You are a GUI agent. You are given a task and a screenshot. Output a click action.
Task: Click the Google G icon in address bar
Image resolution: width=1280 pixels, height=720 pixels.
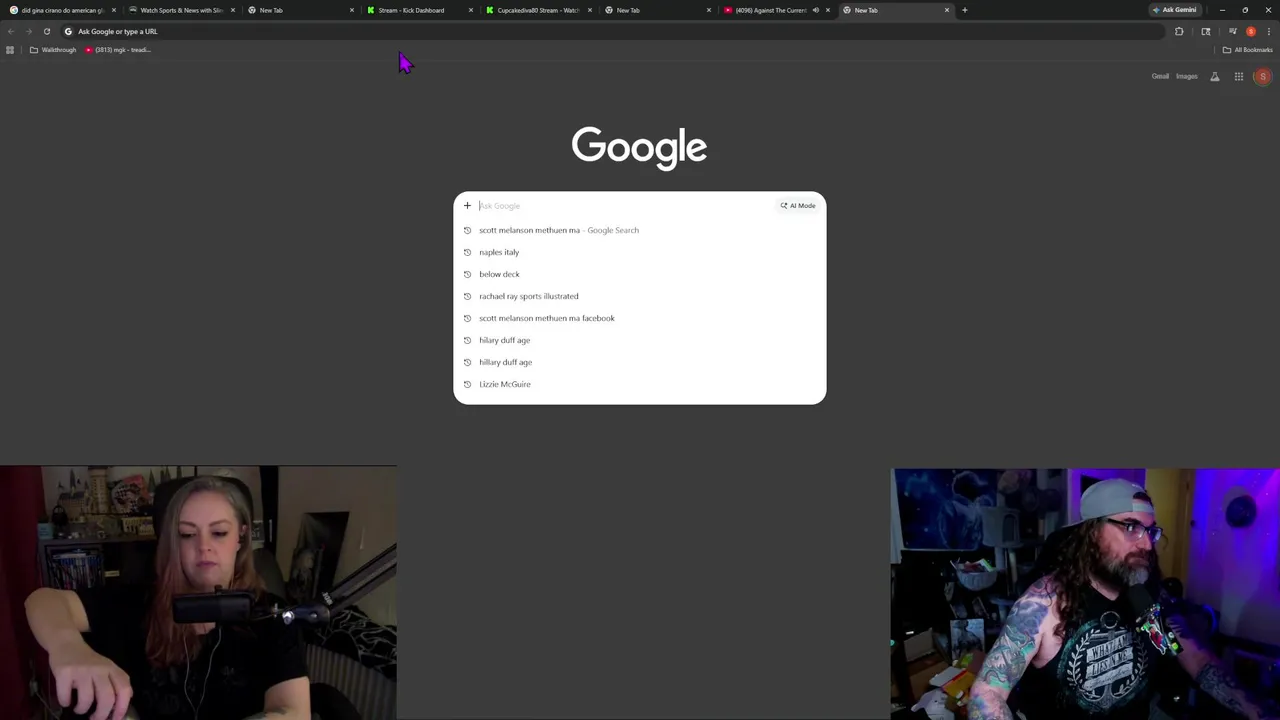pyautogui.click(x=68, y=31)
